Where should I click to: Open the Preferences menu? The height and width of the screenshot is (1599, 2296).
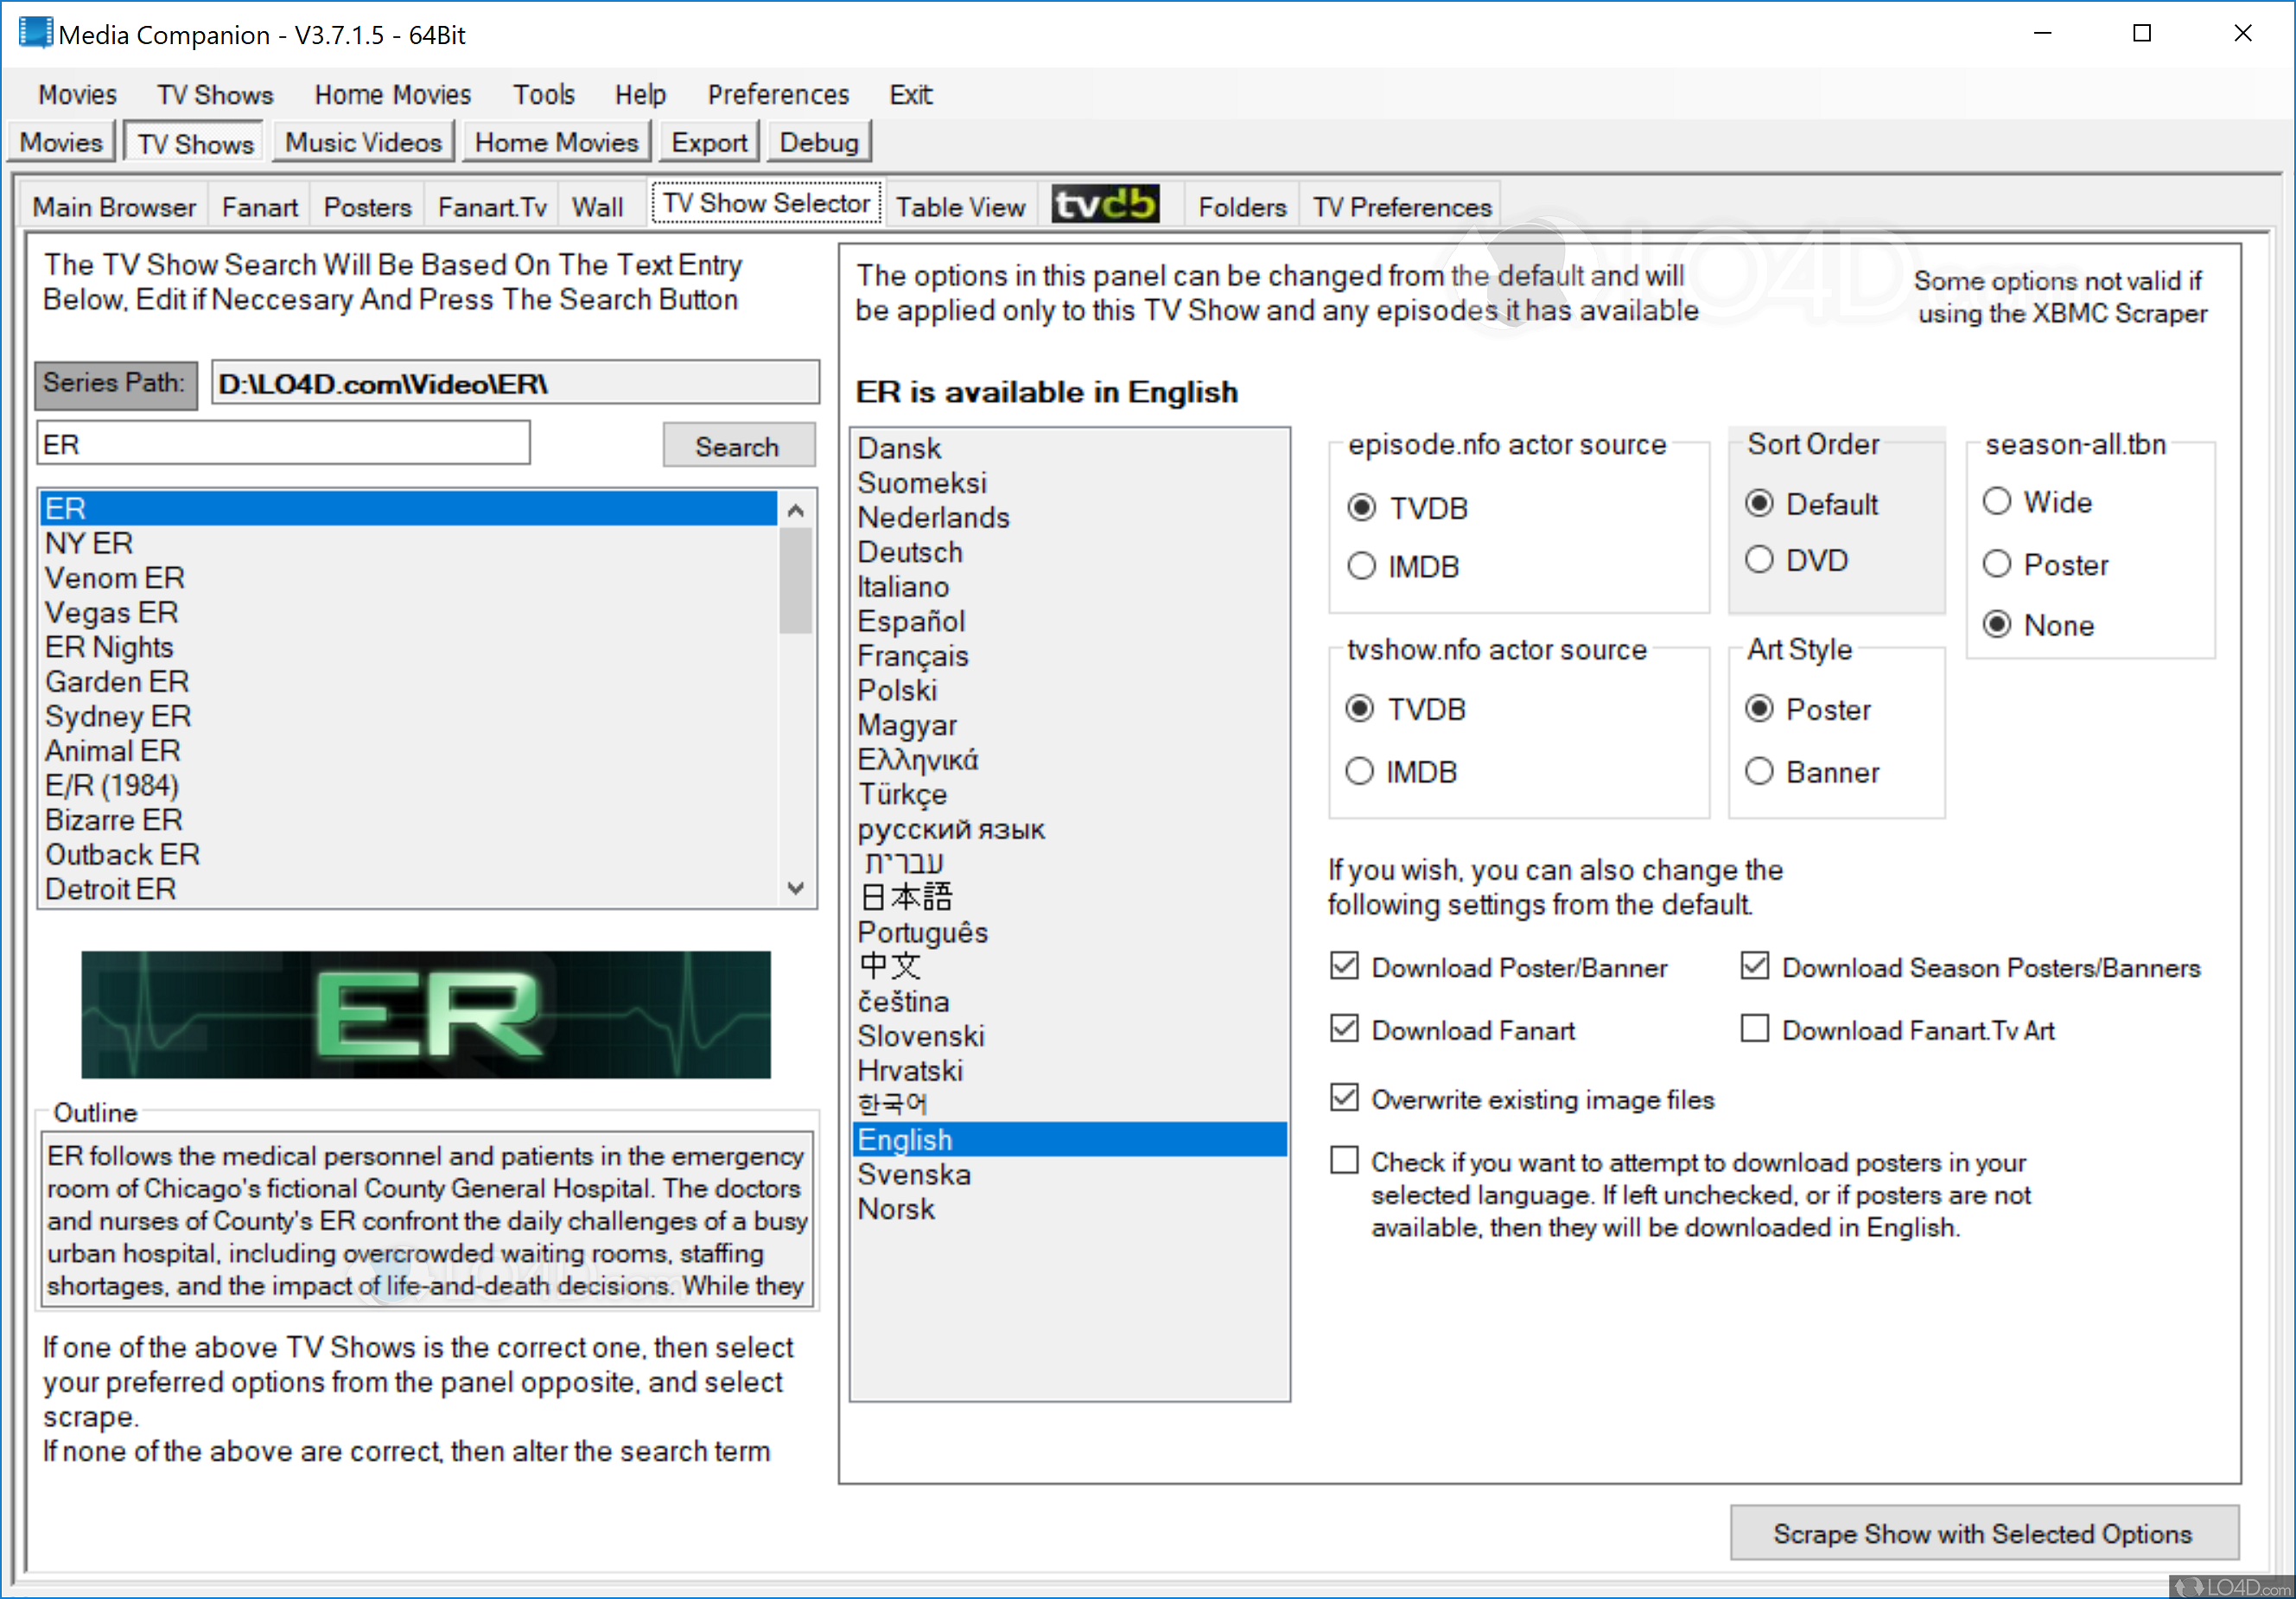(x=778, y=94)
